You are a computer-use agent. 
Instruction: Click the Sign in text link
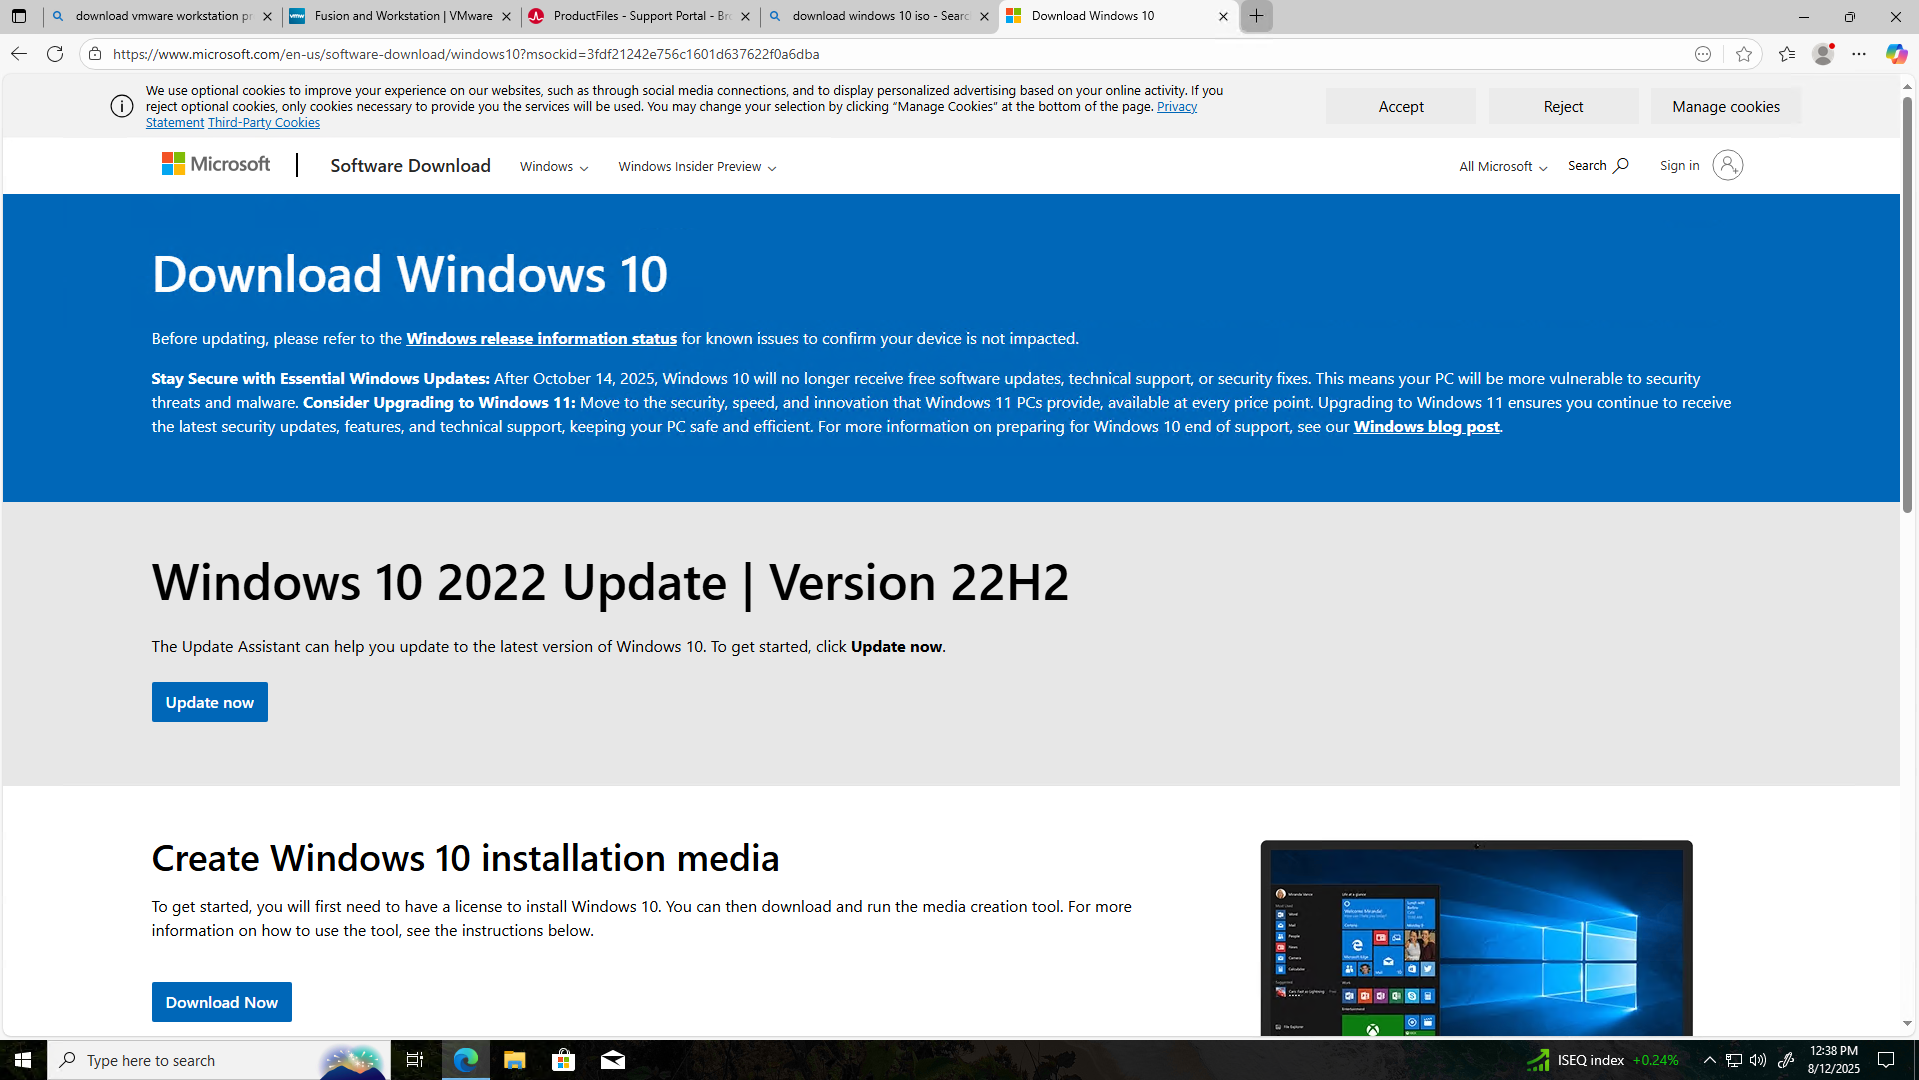click(1679, 166)
